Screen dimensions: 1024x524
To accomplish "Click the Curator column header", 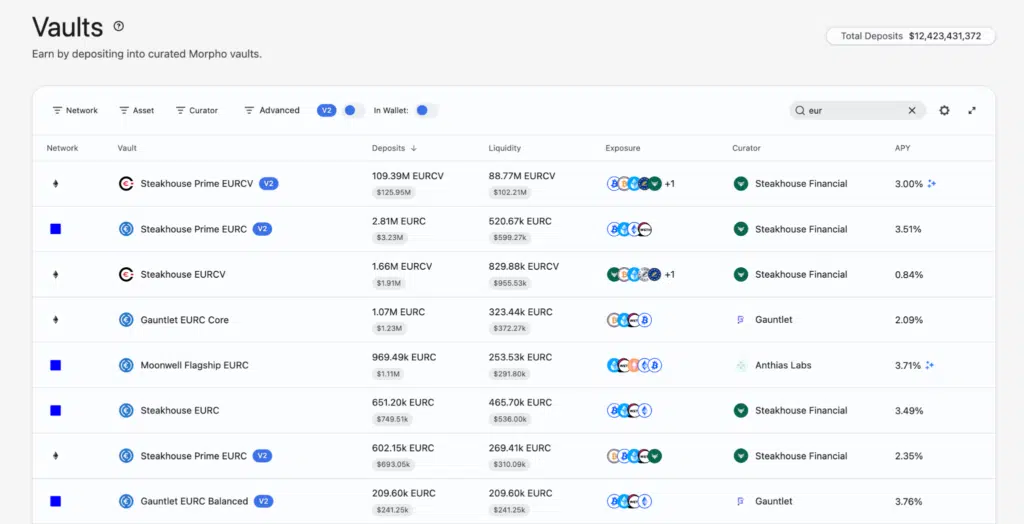I will [746, 148].
